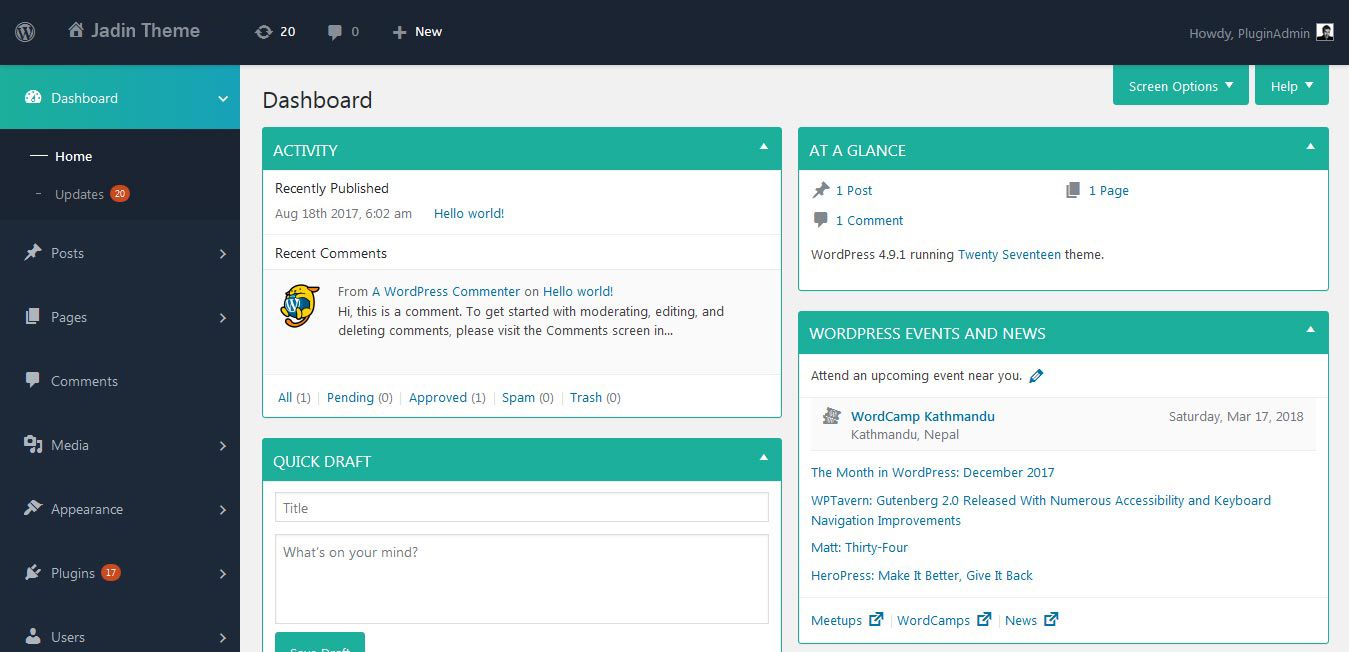Click the Appearance brush icon in sidebar
The height and width of the screenshot is (652, 1349).
click(33, 509)
